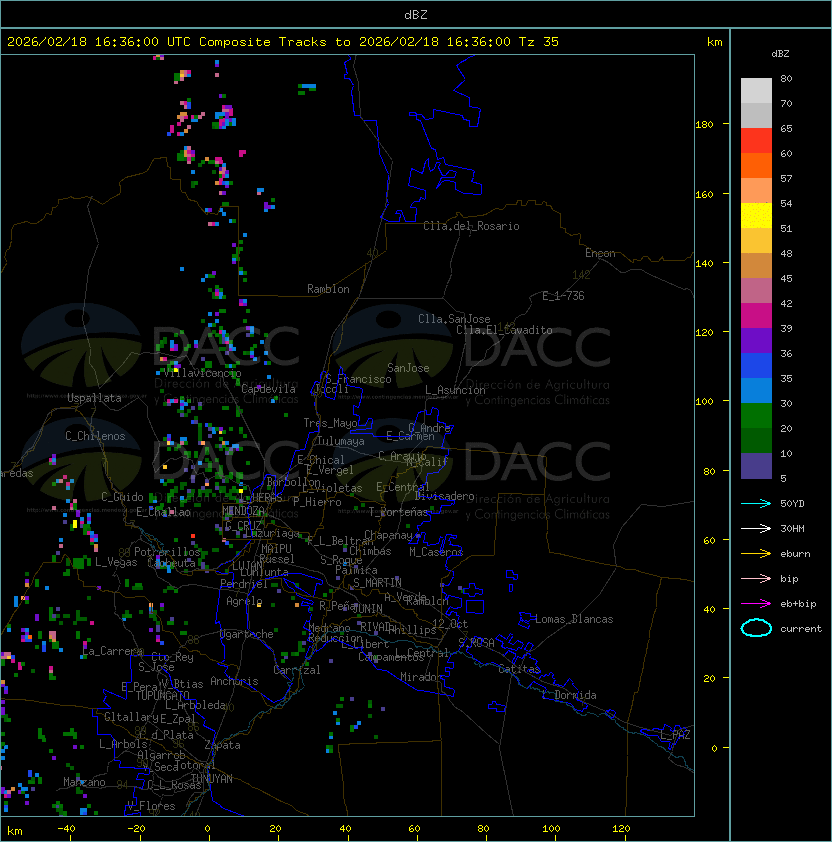The width and height of the screenshot is (832, 842).
Task: Click the '120' tick on the bottom km axis
Action: 621,829
